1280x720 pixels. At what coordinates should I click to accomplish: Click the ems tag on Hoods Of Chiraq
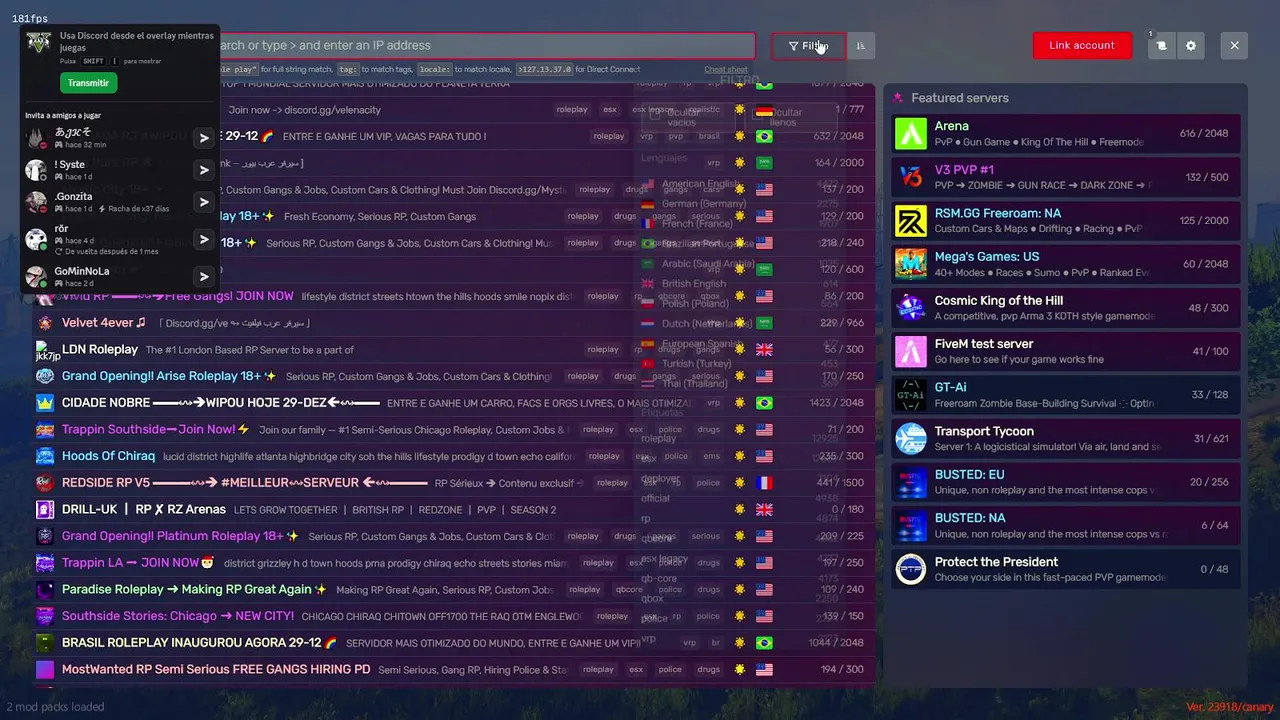pos(711,456)
